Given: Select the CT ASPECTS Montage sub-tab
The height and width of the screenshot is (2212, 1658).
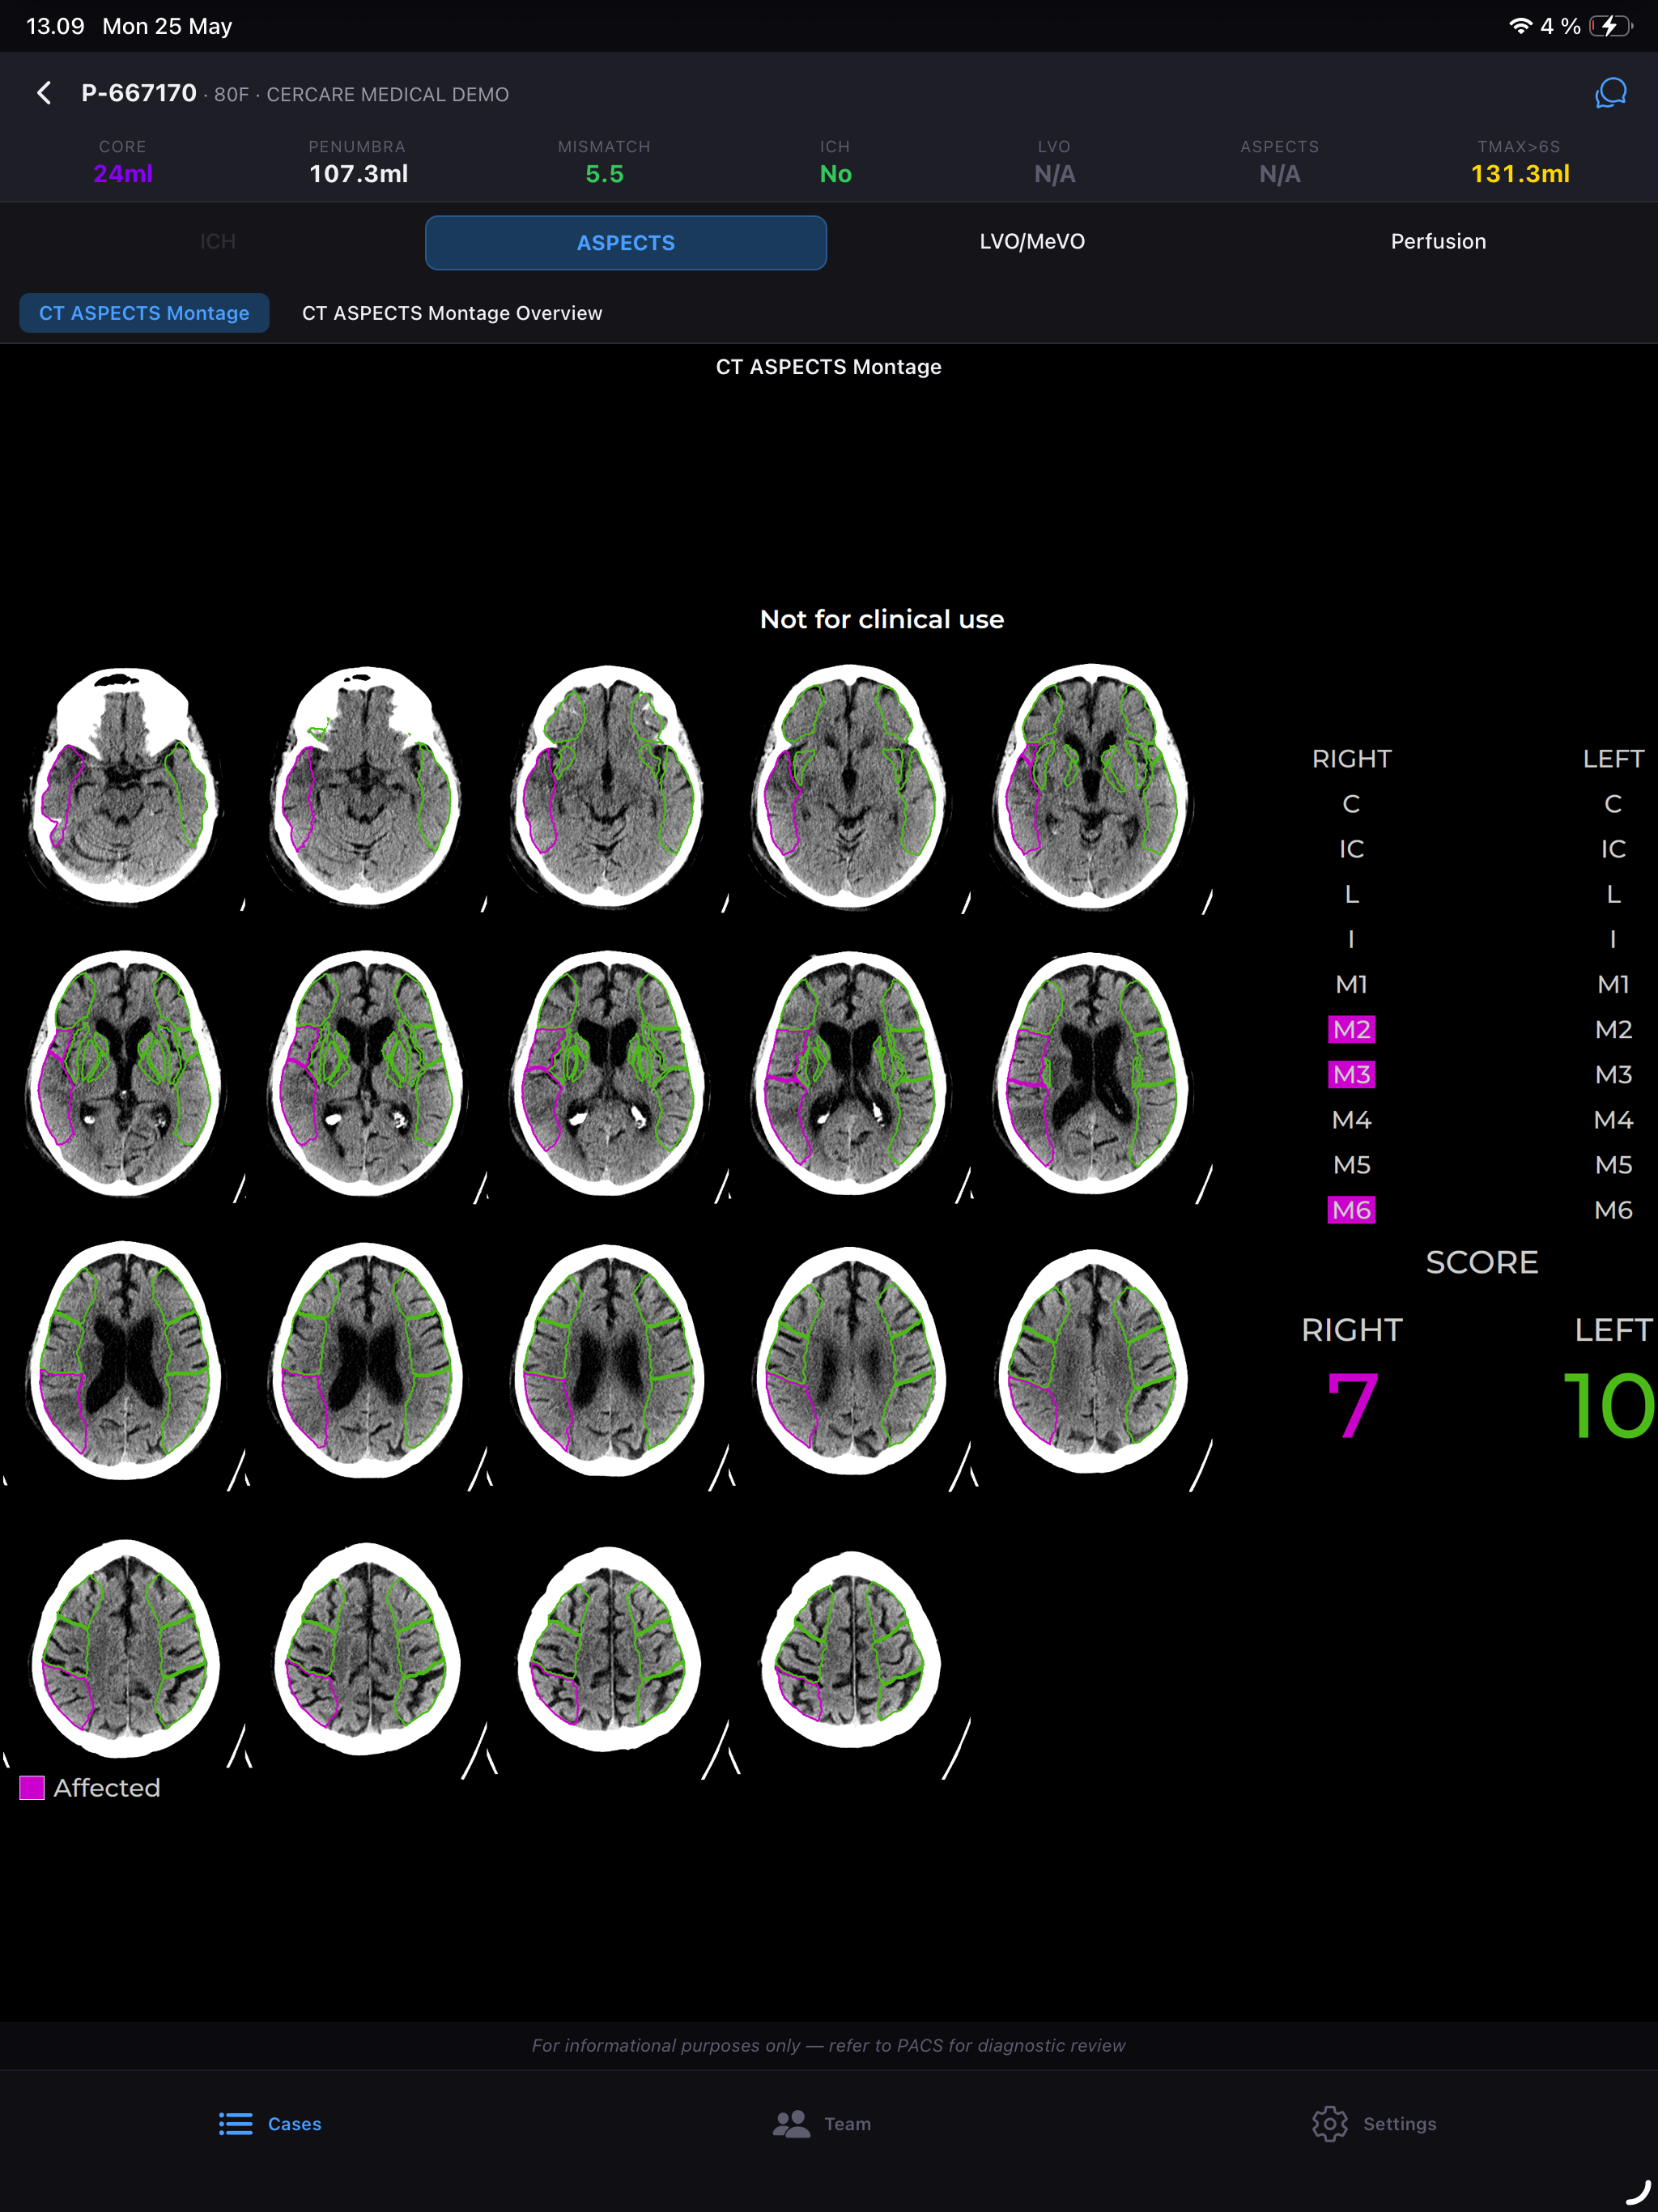Looking at the screenshot, I should [x=144, y=313].
